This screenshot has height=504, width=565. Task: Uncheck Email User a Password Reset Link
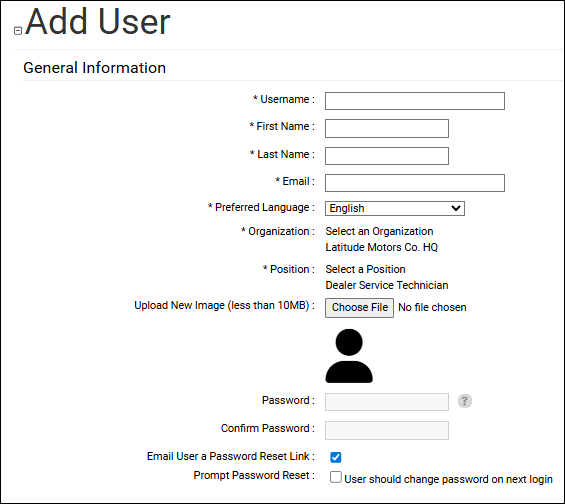click(335, 457)
